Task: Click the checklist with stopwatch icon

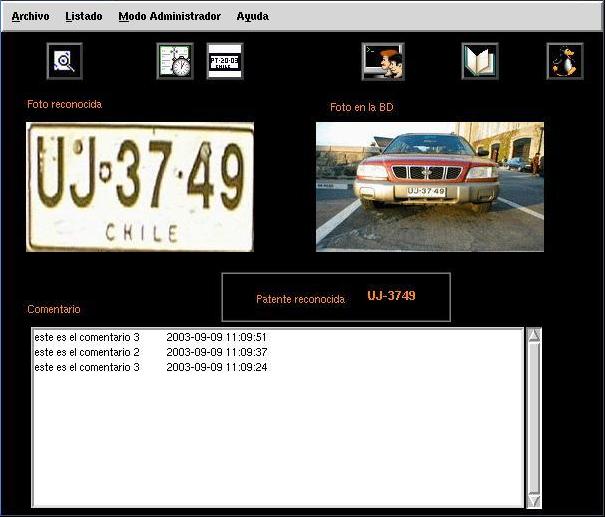Action: (x=175, y=61)
